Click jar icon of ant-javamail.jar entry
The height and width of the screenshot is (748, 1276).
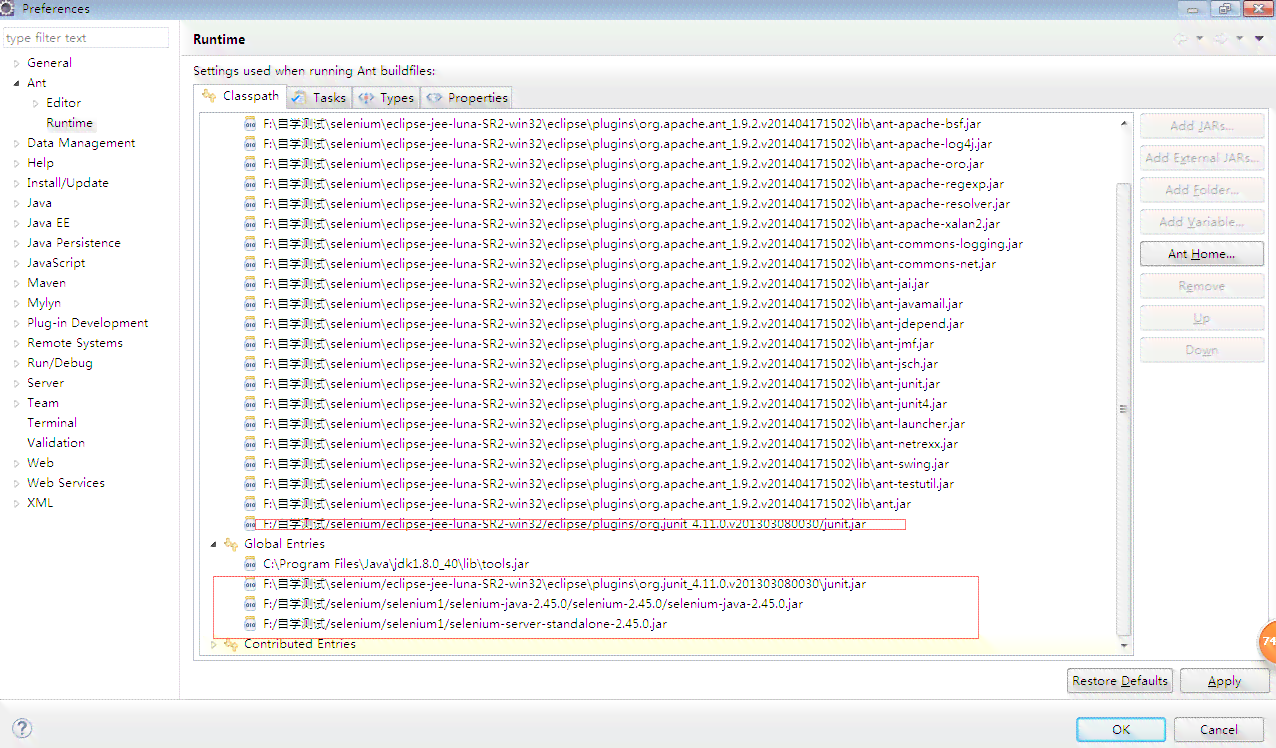(250, 304)
